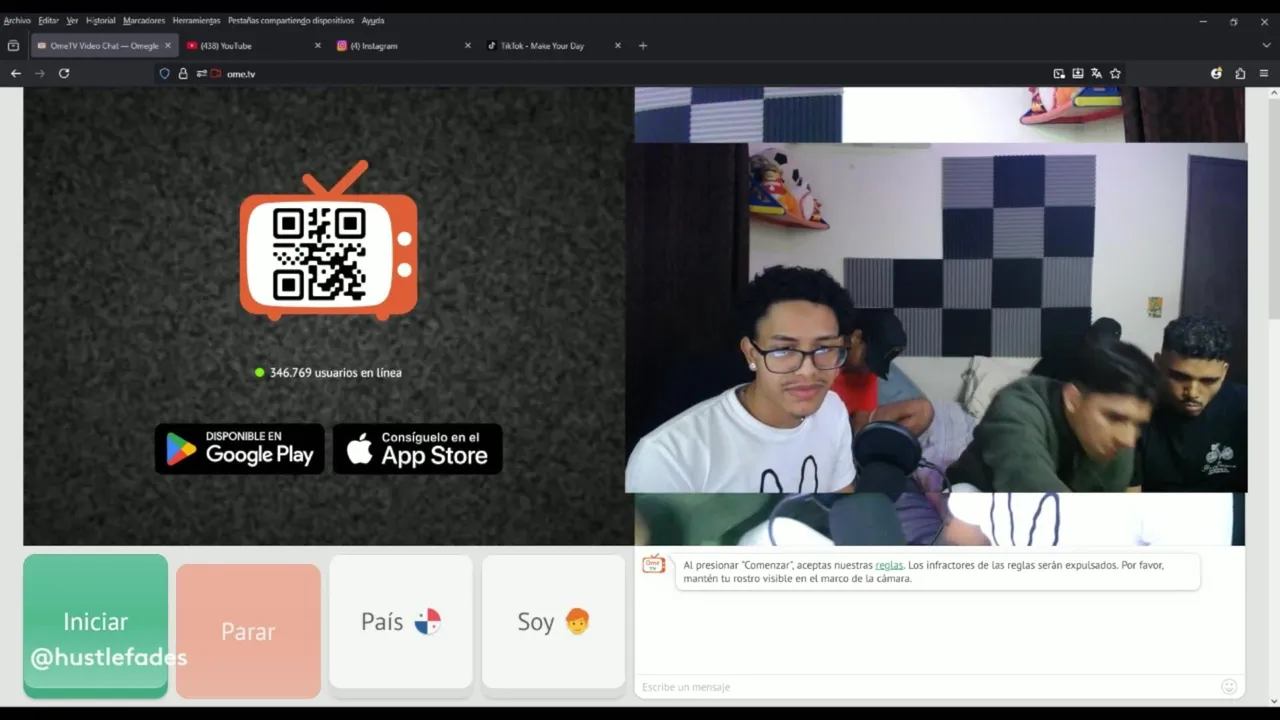Click the site permissions icon in address bar

[201, 73]
